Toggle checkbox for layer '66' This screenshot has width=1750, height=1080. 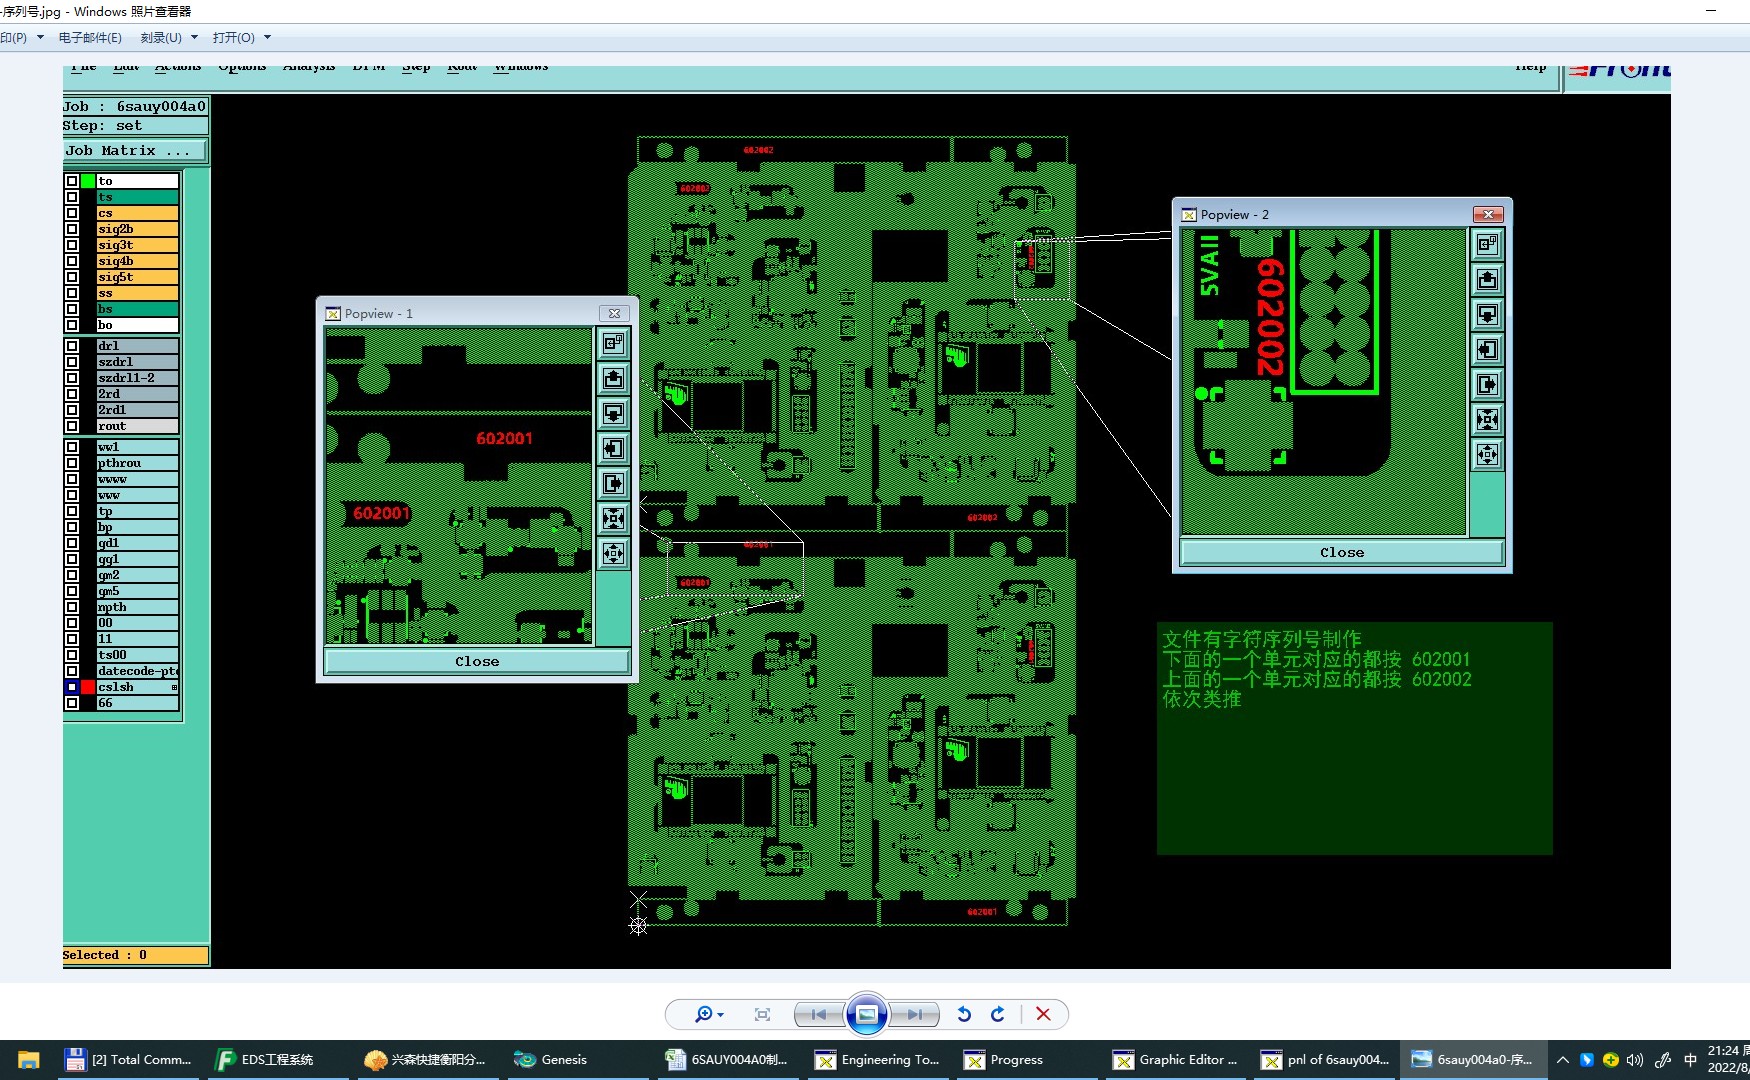pos(72,703)
